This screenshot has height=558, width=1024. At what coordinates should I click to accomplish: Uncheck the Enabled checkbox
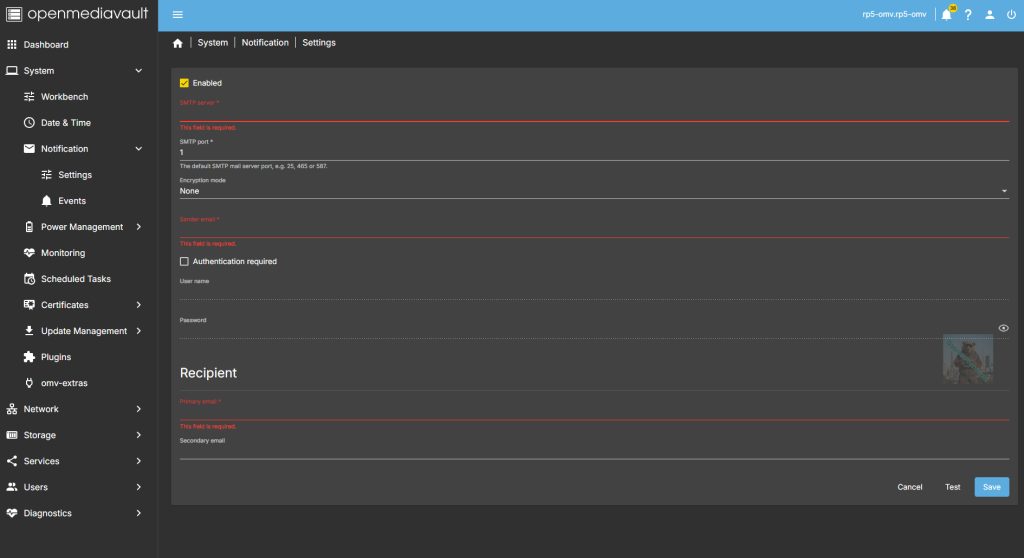pos(184,83)
